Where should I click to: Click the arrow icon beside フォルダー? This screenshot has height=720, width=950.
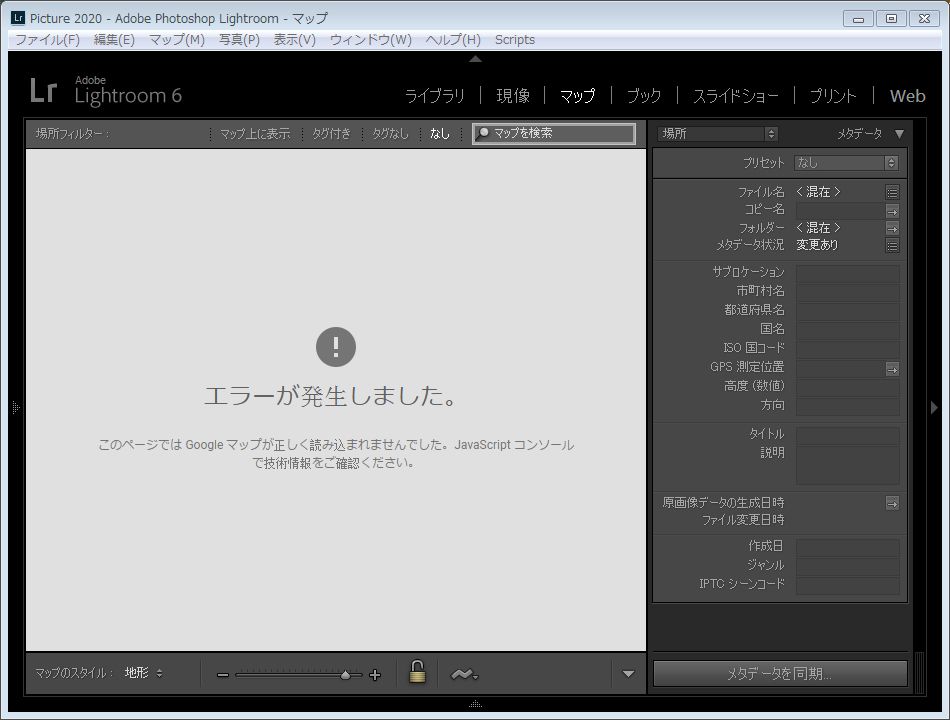tap(892, 228)
